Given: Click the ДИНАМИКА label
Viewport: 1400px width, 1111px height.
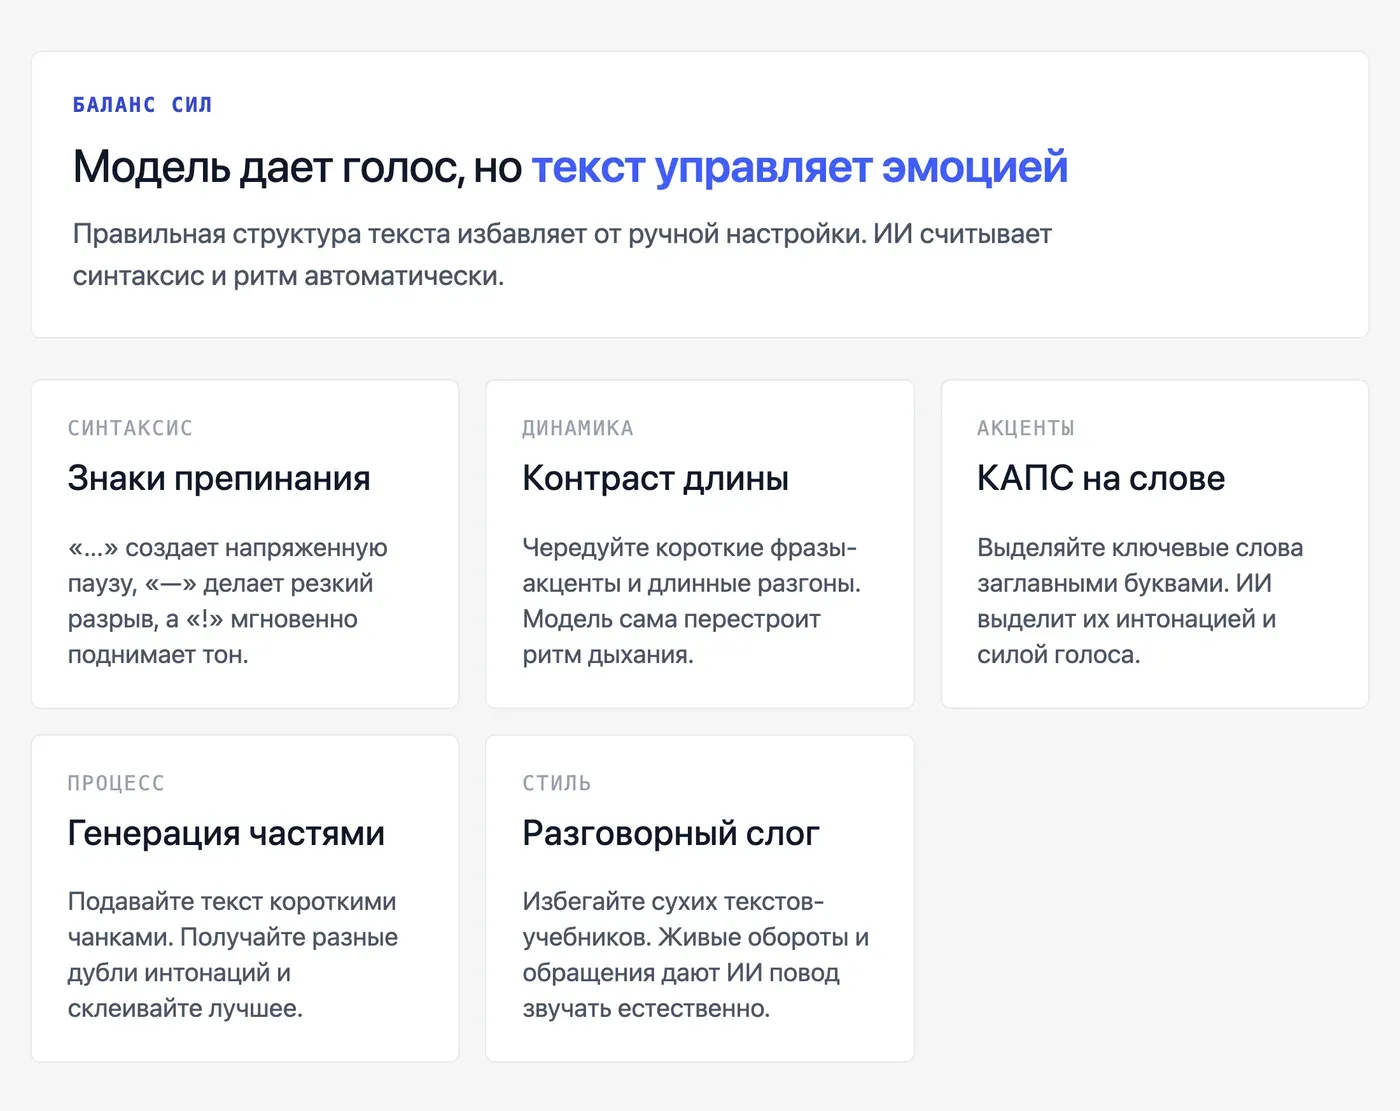Looking at the screenshot, I should tap(578, 428).
